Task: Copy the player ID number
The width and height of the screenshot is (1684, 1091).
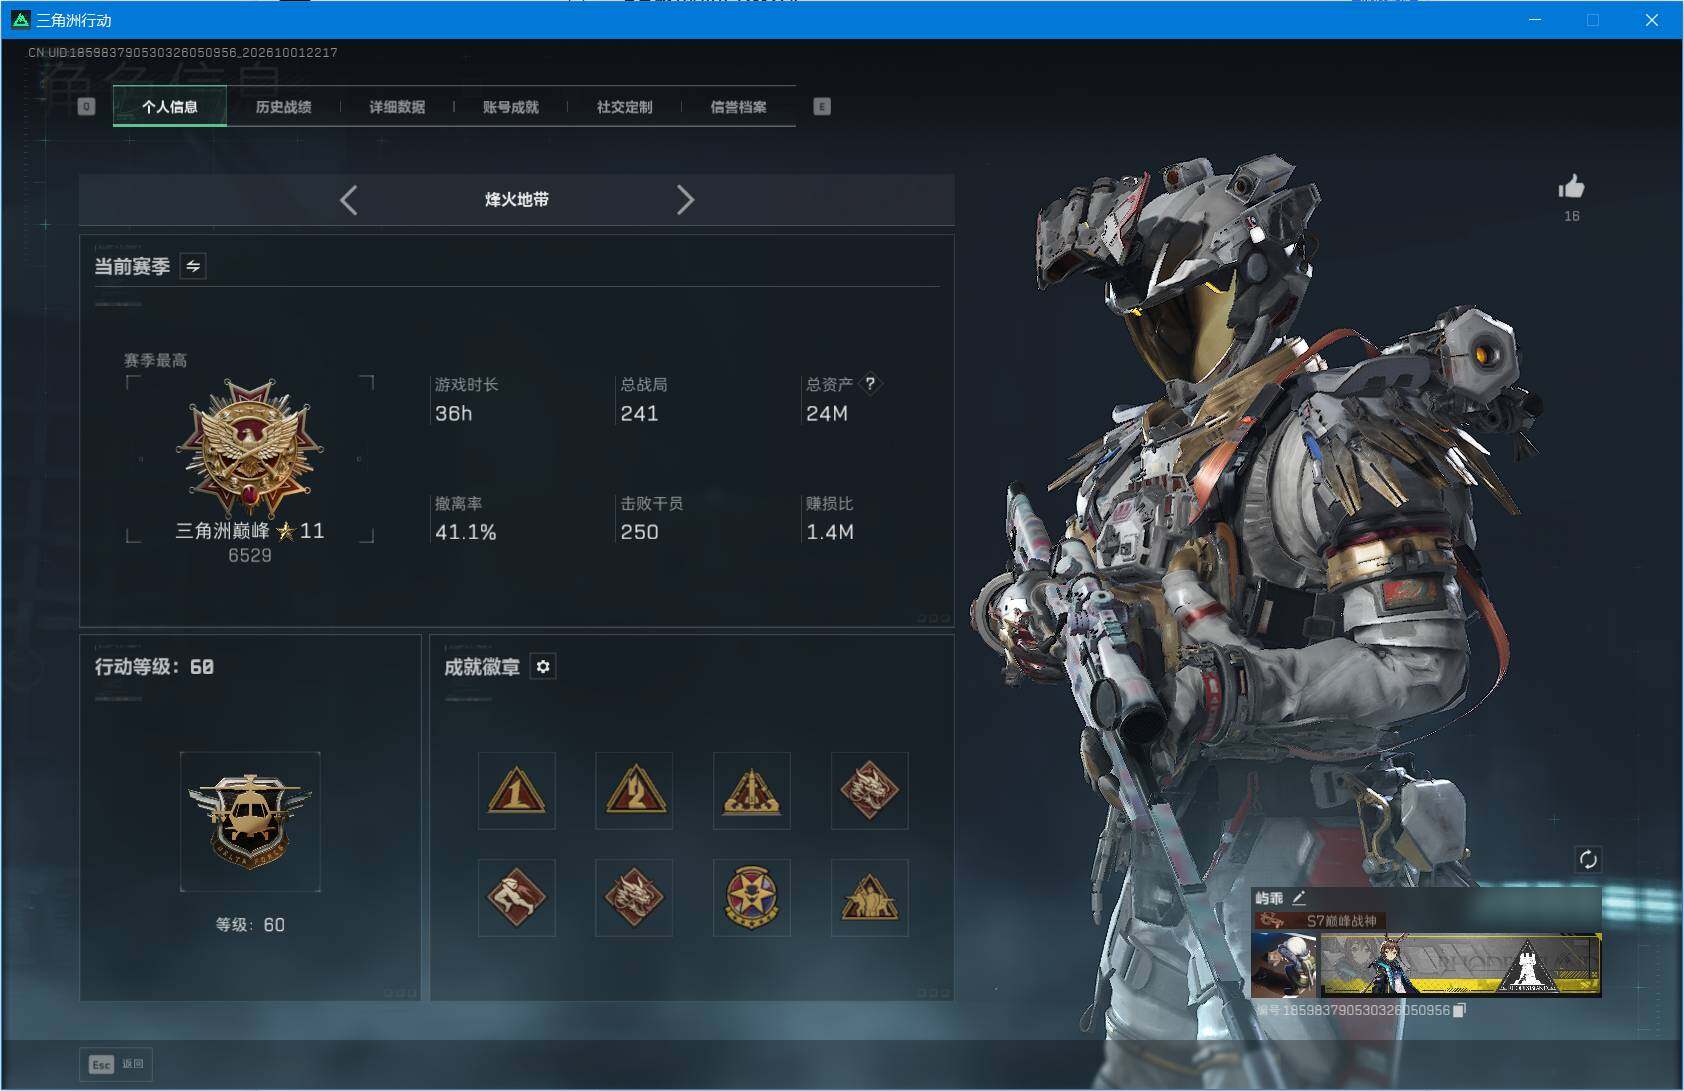Action: [1460, 1010]
